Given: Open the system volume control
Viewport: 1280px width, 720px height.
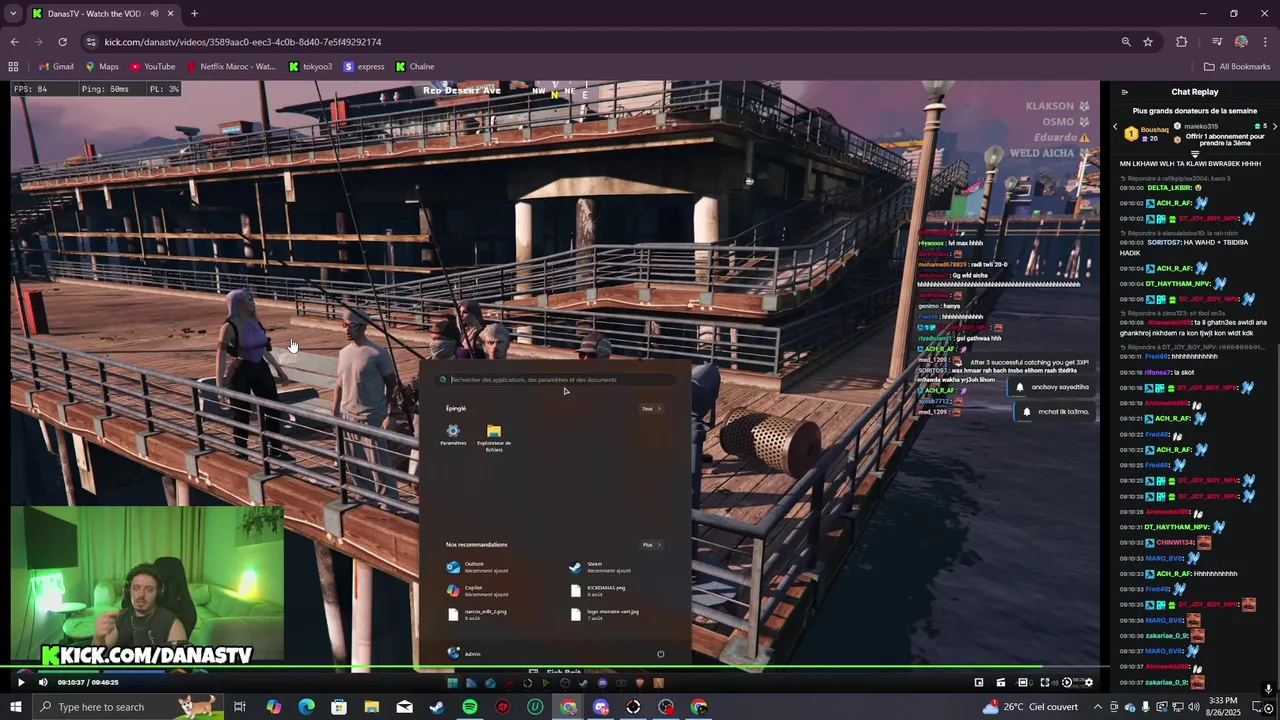Looking at the screenshot, I should pos(1193,707).
